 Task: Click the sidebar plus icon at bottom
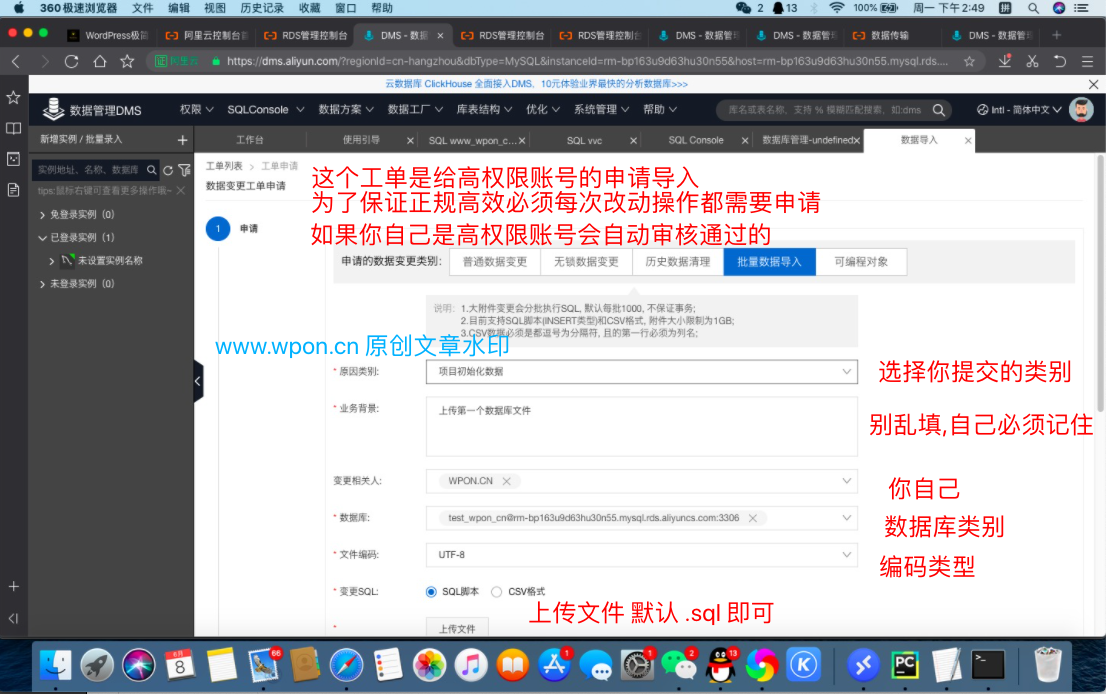click(13, 586)
